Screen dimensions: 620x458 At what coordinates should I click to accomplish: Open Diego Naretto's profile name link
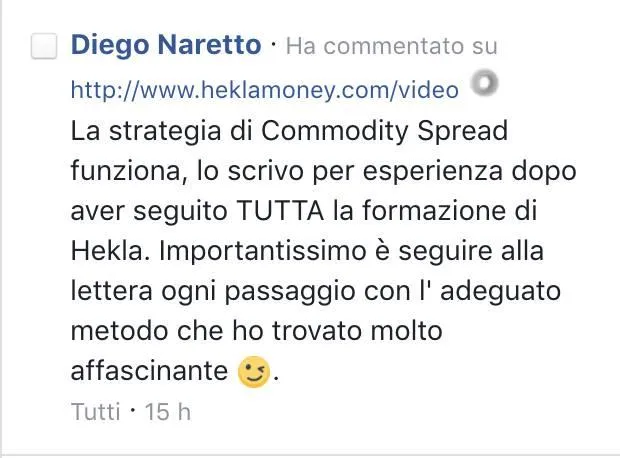coord(166,45)
